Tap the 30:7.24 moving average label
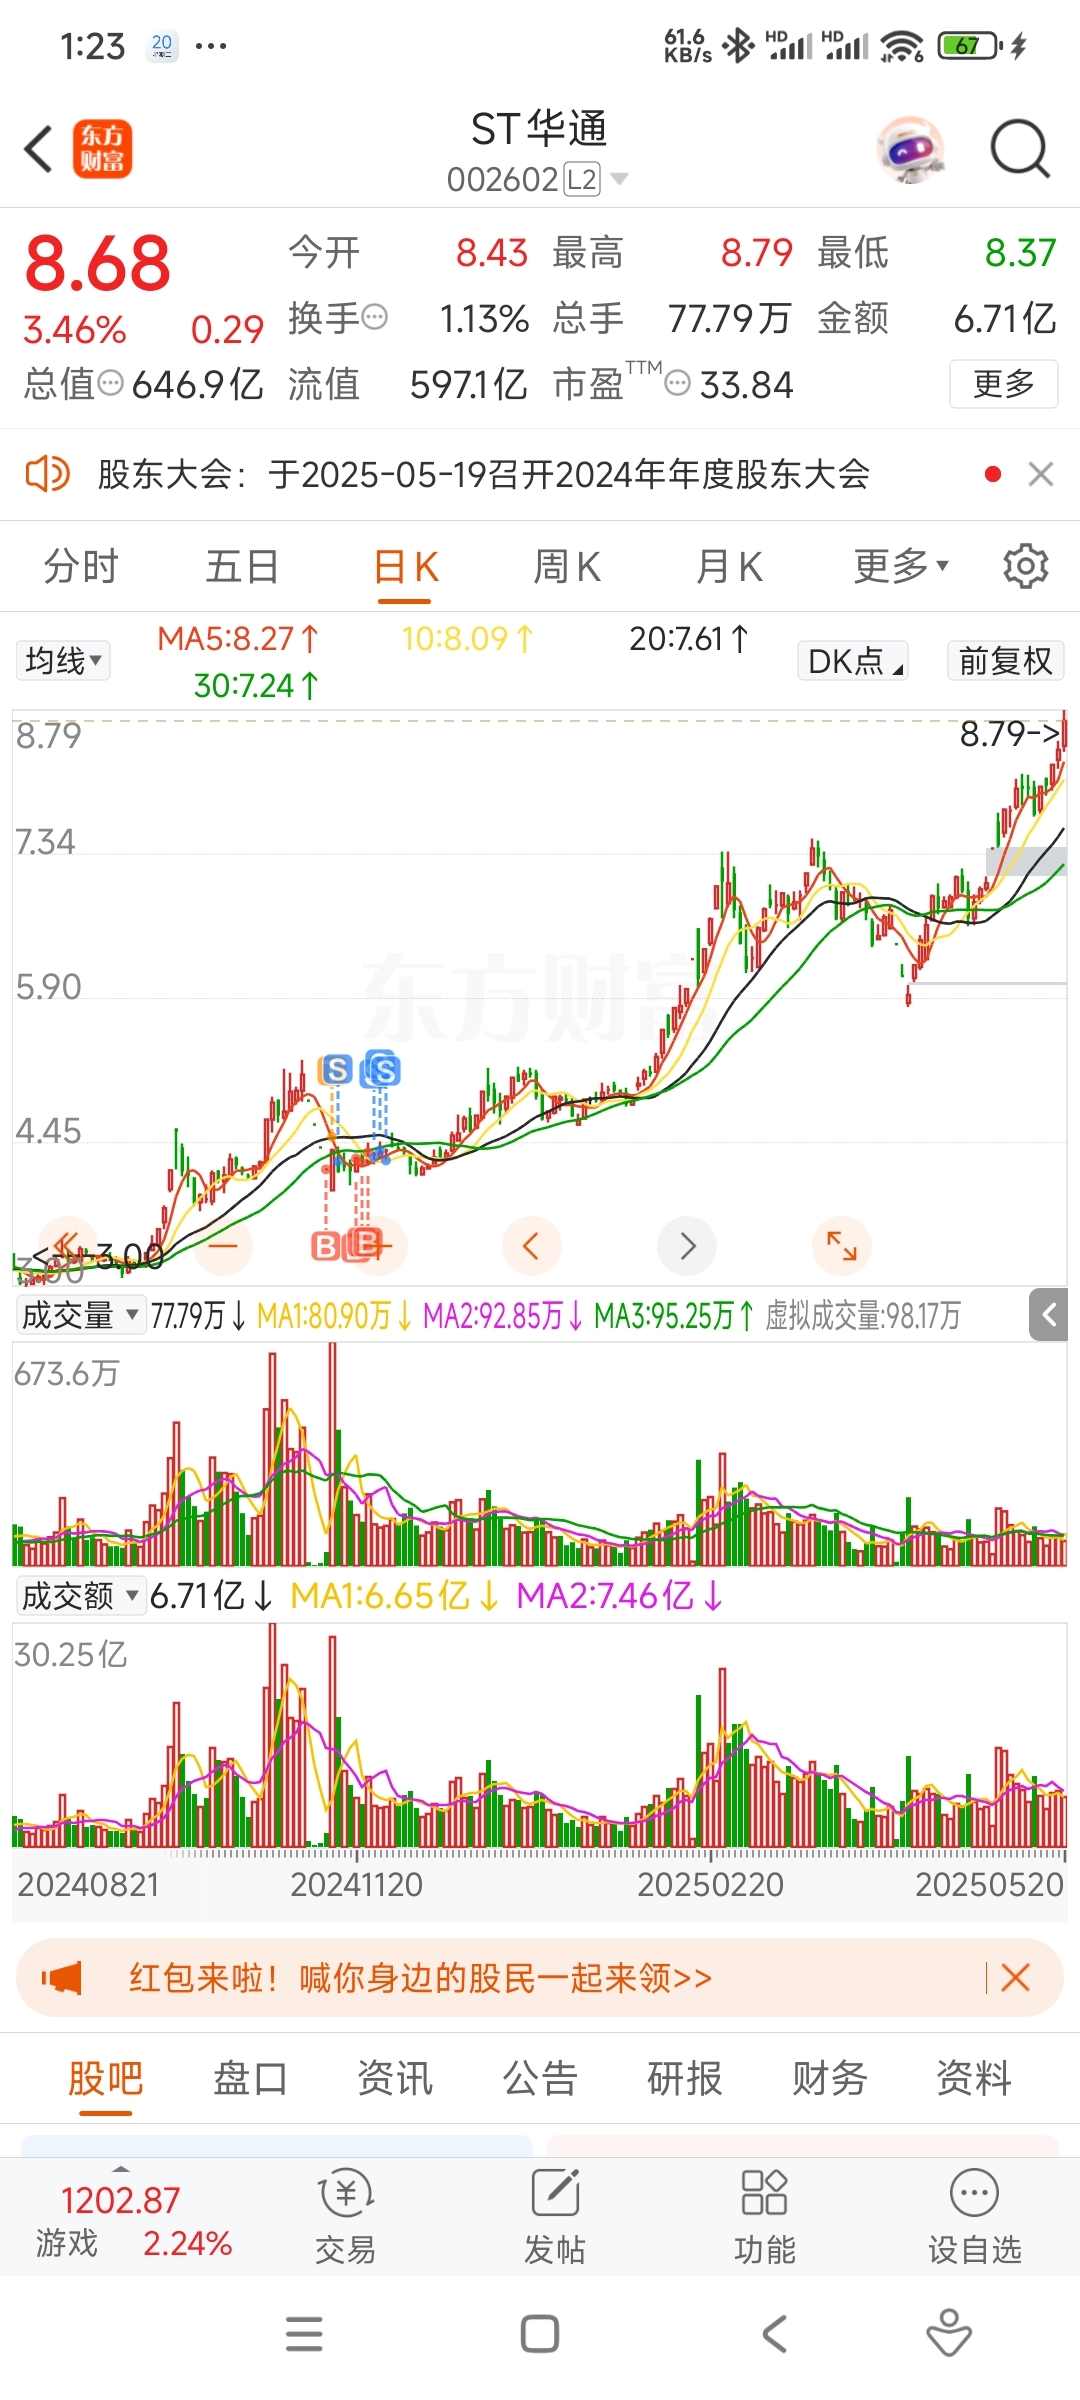 click(x=255, y=685)
